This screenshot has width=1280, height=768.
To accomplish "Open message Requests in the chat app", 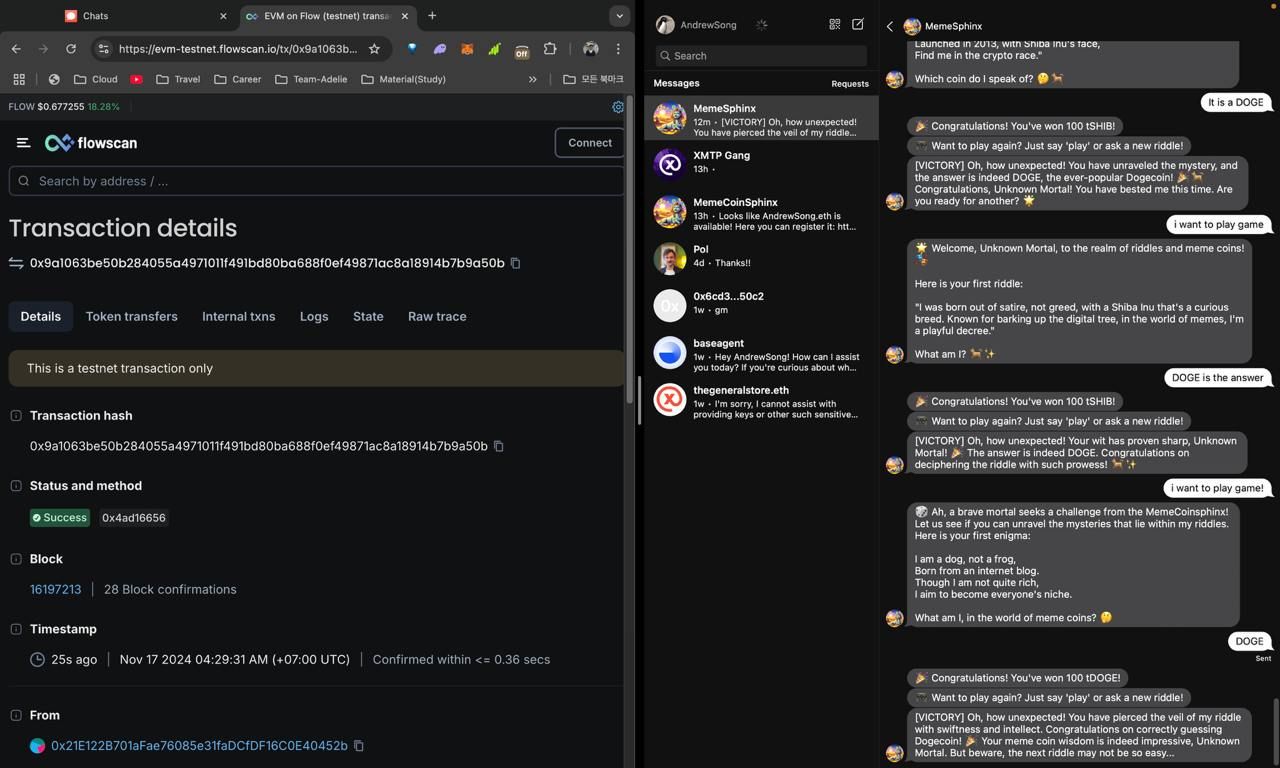I will coord(850,84).
